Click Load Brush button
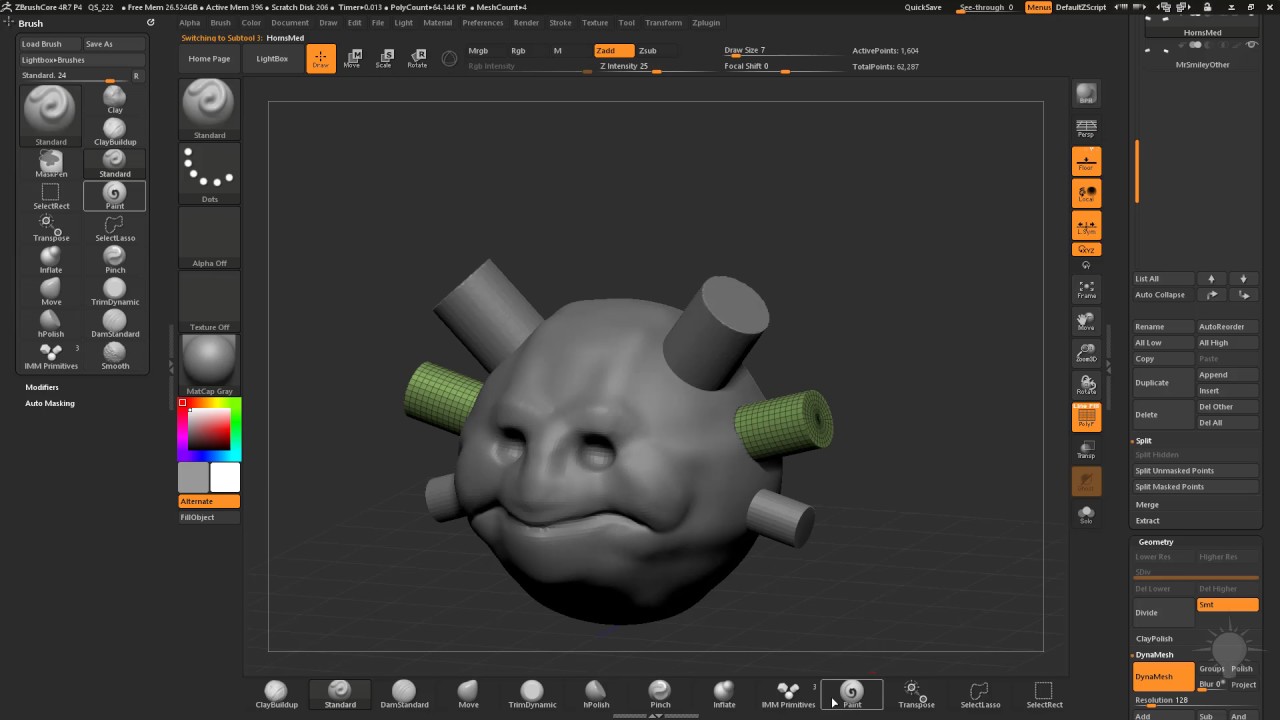The image size is (1280, 720). pyautogui.click(x=50, y=44)
